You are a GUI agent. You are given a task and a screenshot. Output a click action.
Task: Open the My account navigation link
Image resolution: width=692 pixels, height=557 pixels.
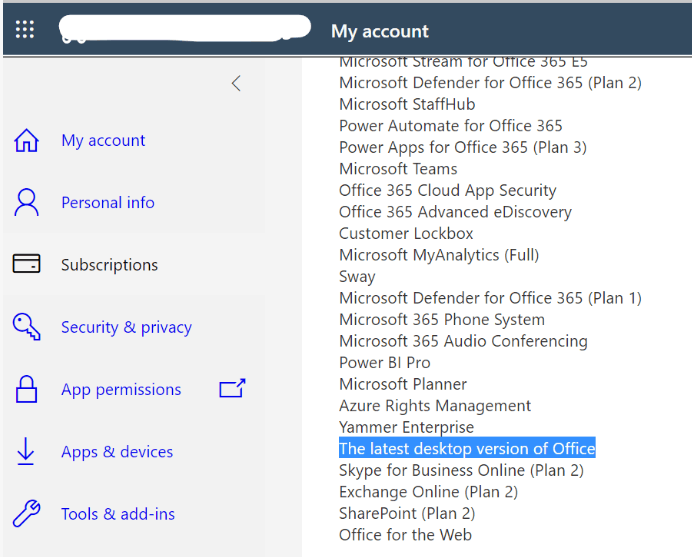tap(103, 141)
